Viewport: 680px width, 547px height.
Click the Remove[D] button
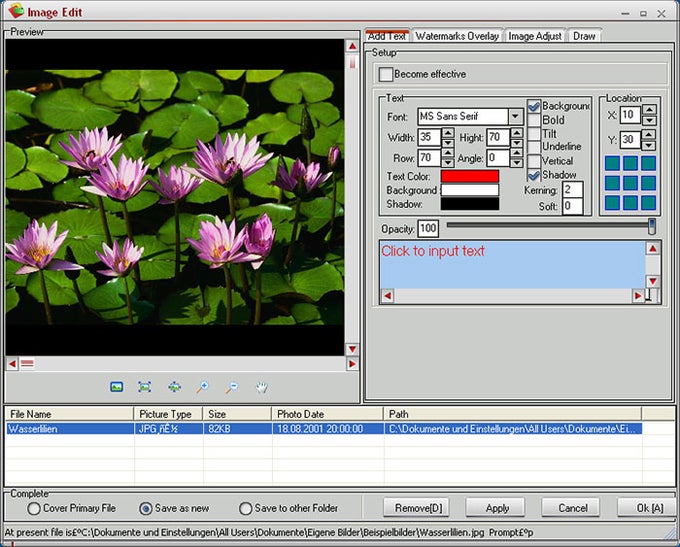(417, 508)
